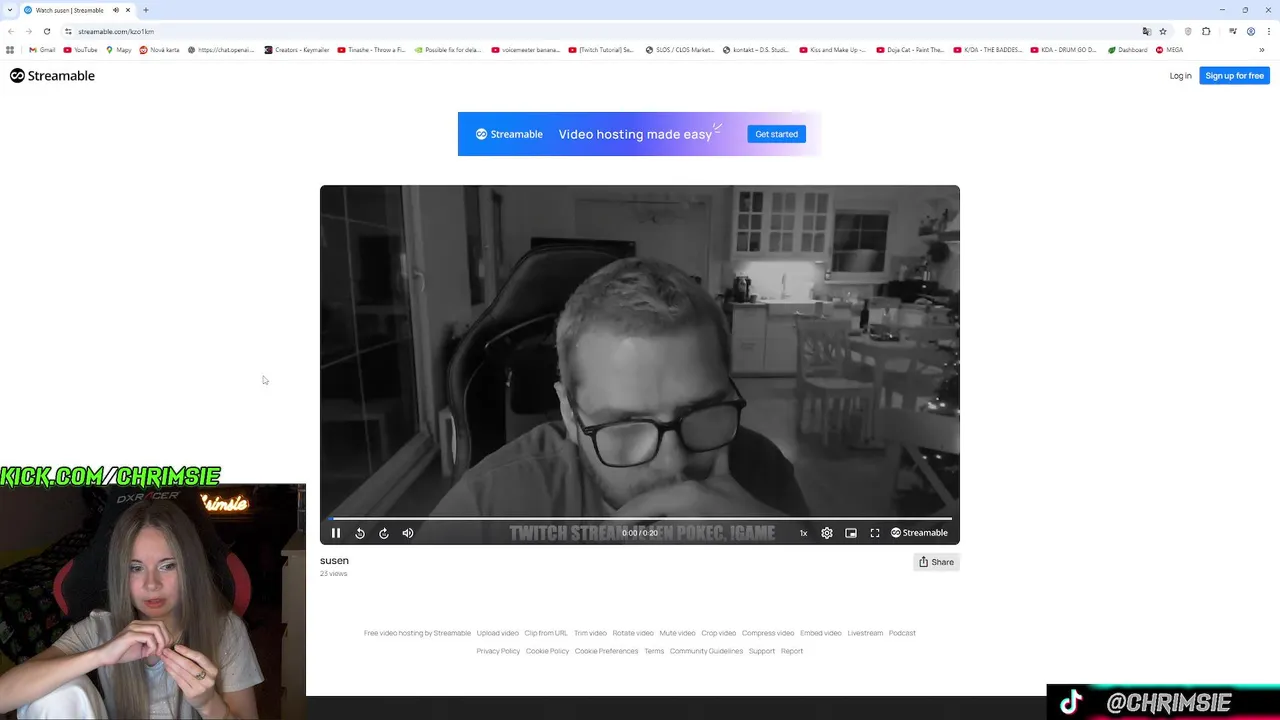Open Chrome three-dot menu
The image size is (1280, 720).
1268,31
